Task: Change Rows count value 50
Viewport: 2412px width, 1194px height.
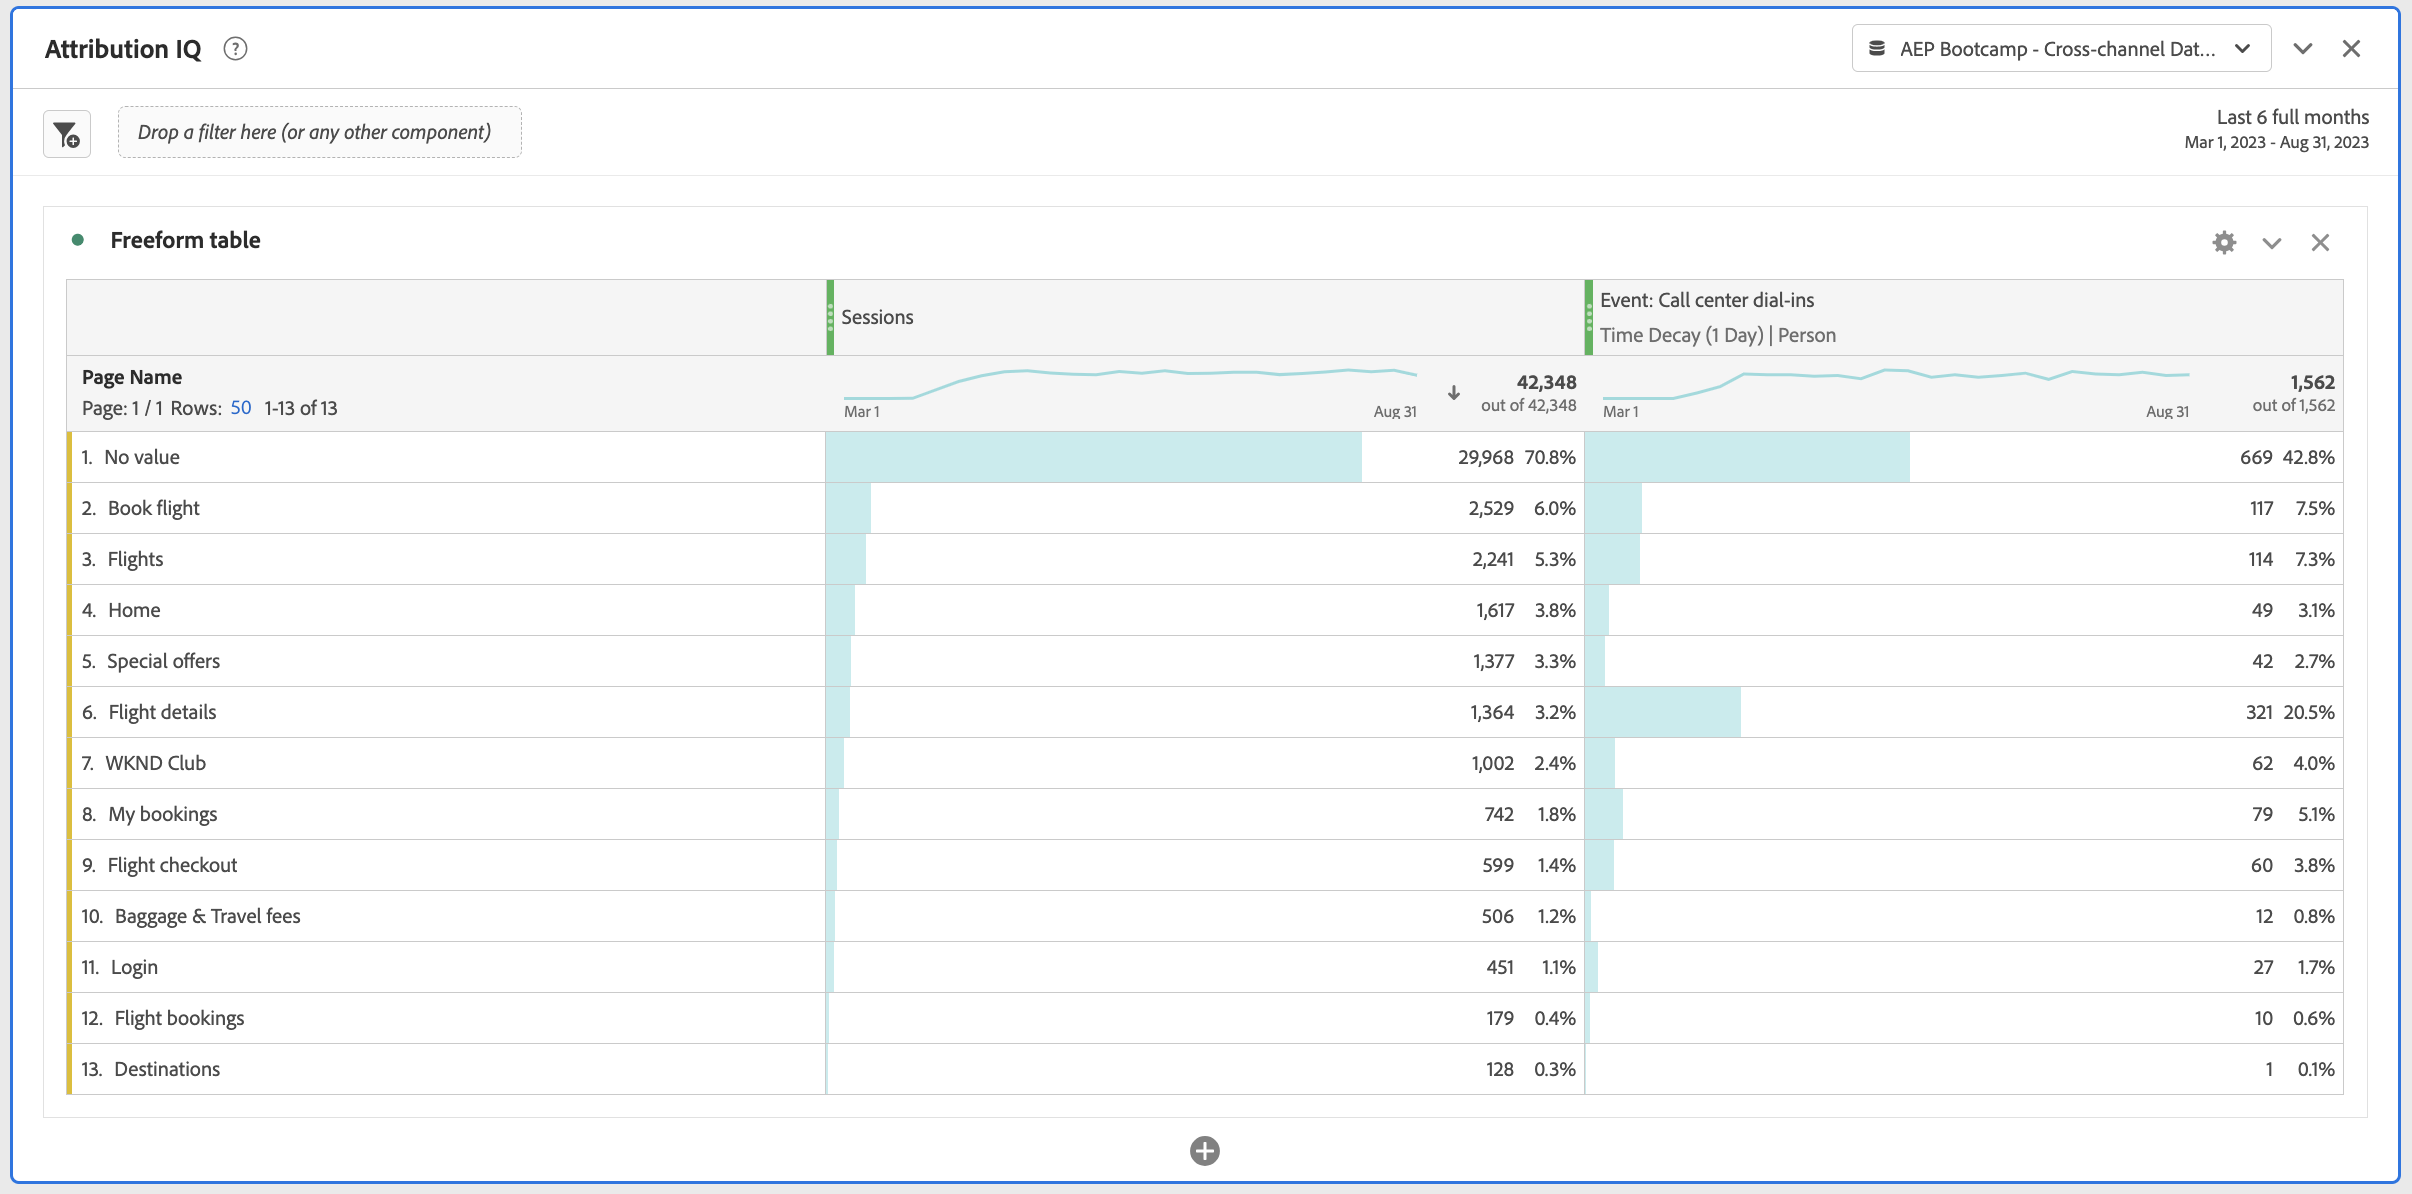Action: pyautogui.click(x=241, y=408)
